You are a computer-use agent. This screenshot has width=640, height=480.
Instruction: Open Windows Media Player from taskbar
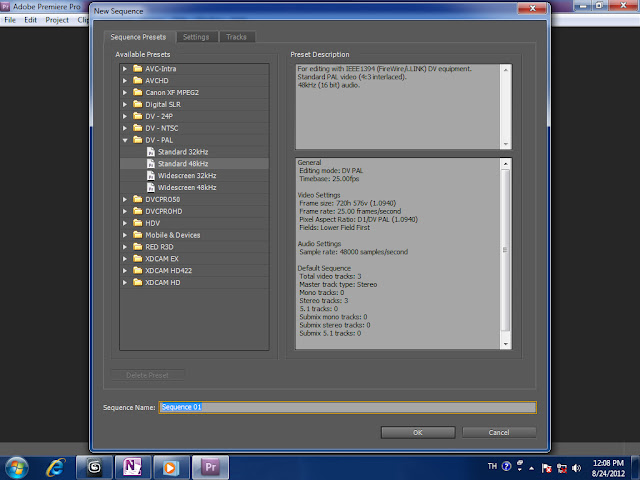(x=171, y=468)
